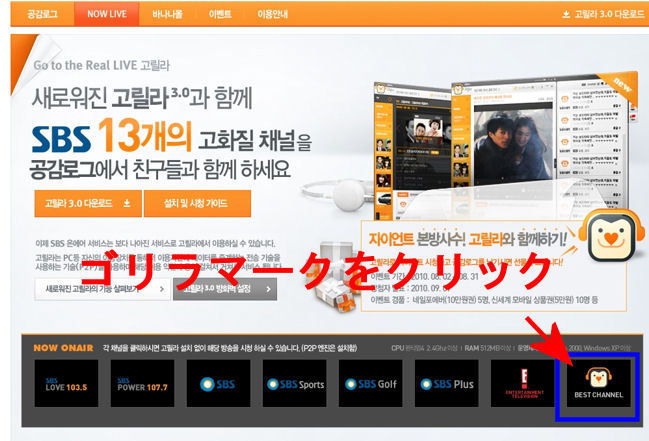
Task: Click the gorilla mascot icon with headphones
Action: point(611,235)
